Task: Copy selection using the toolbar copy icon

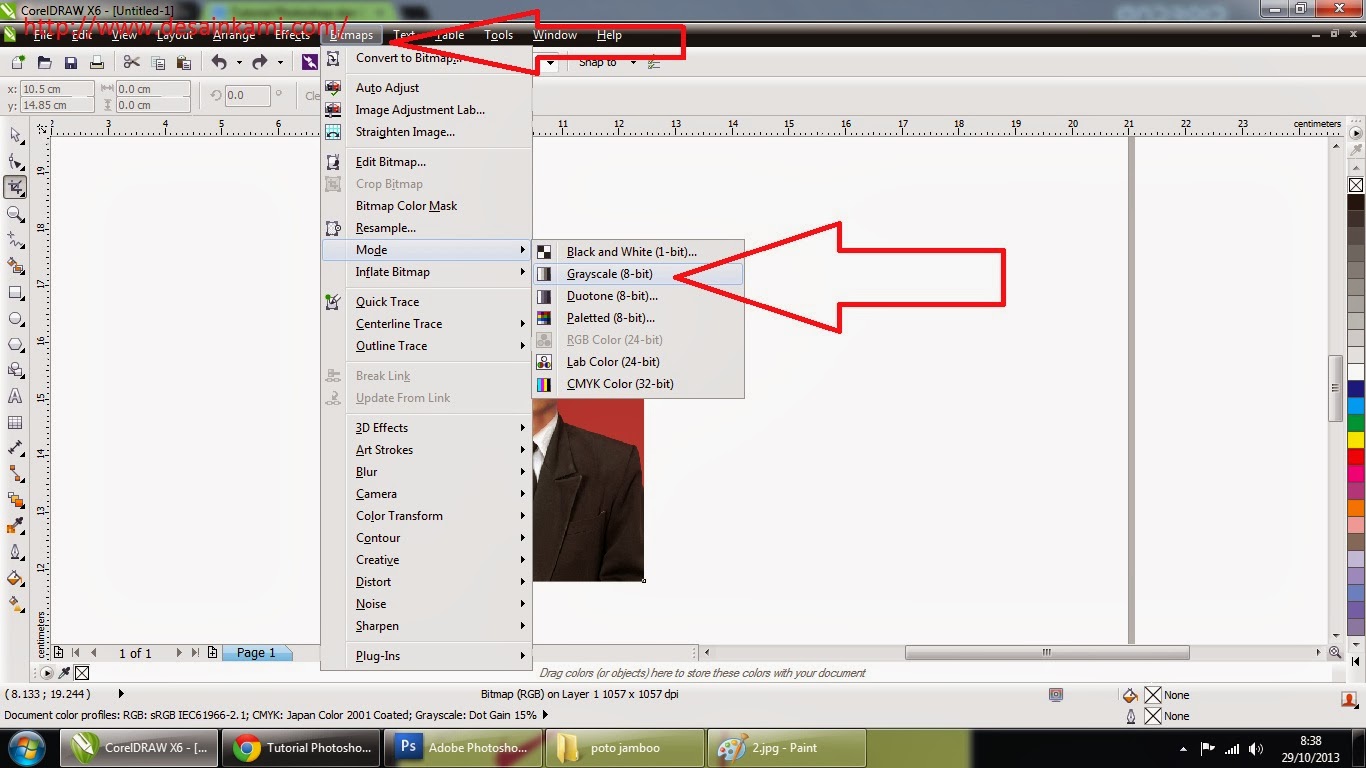Action: [157, 62]
